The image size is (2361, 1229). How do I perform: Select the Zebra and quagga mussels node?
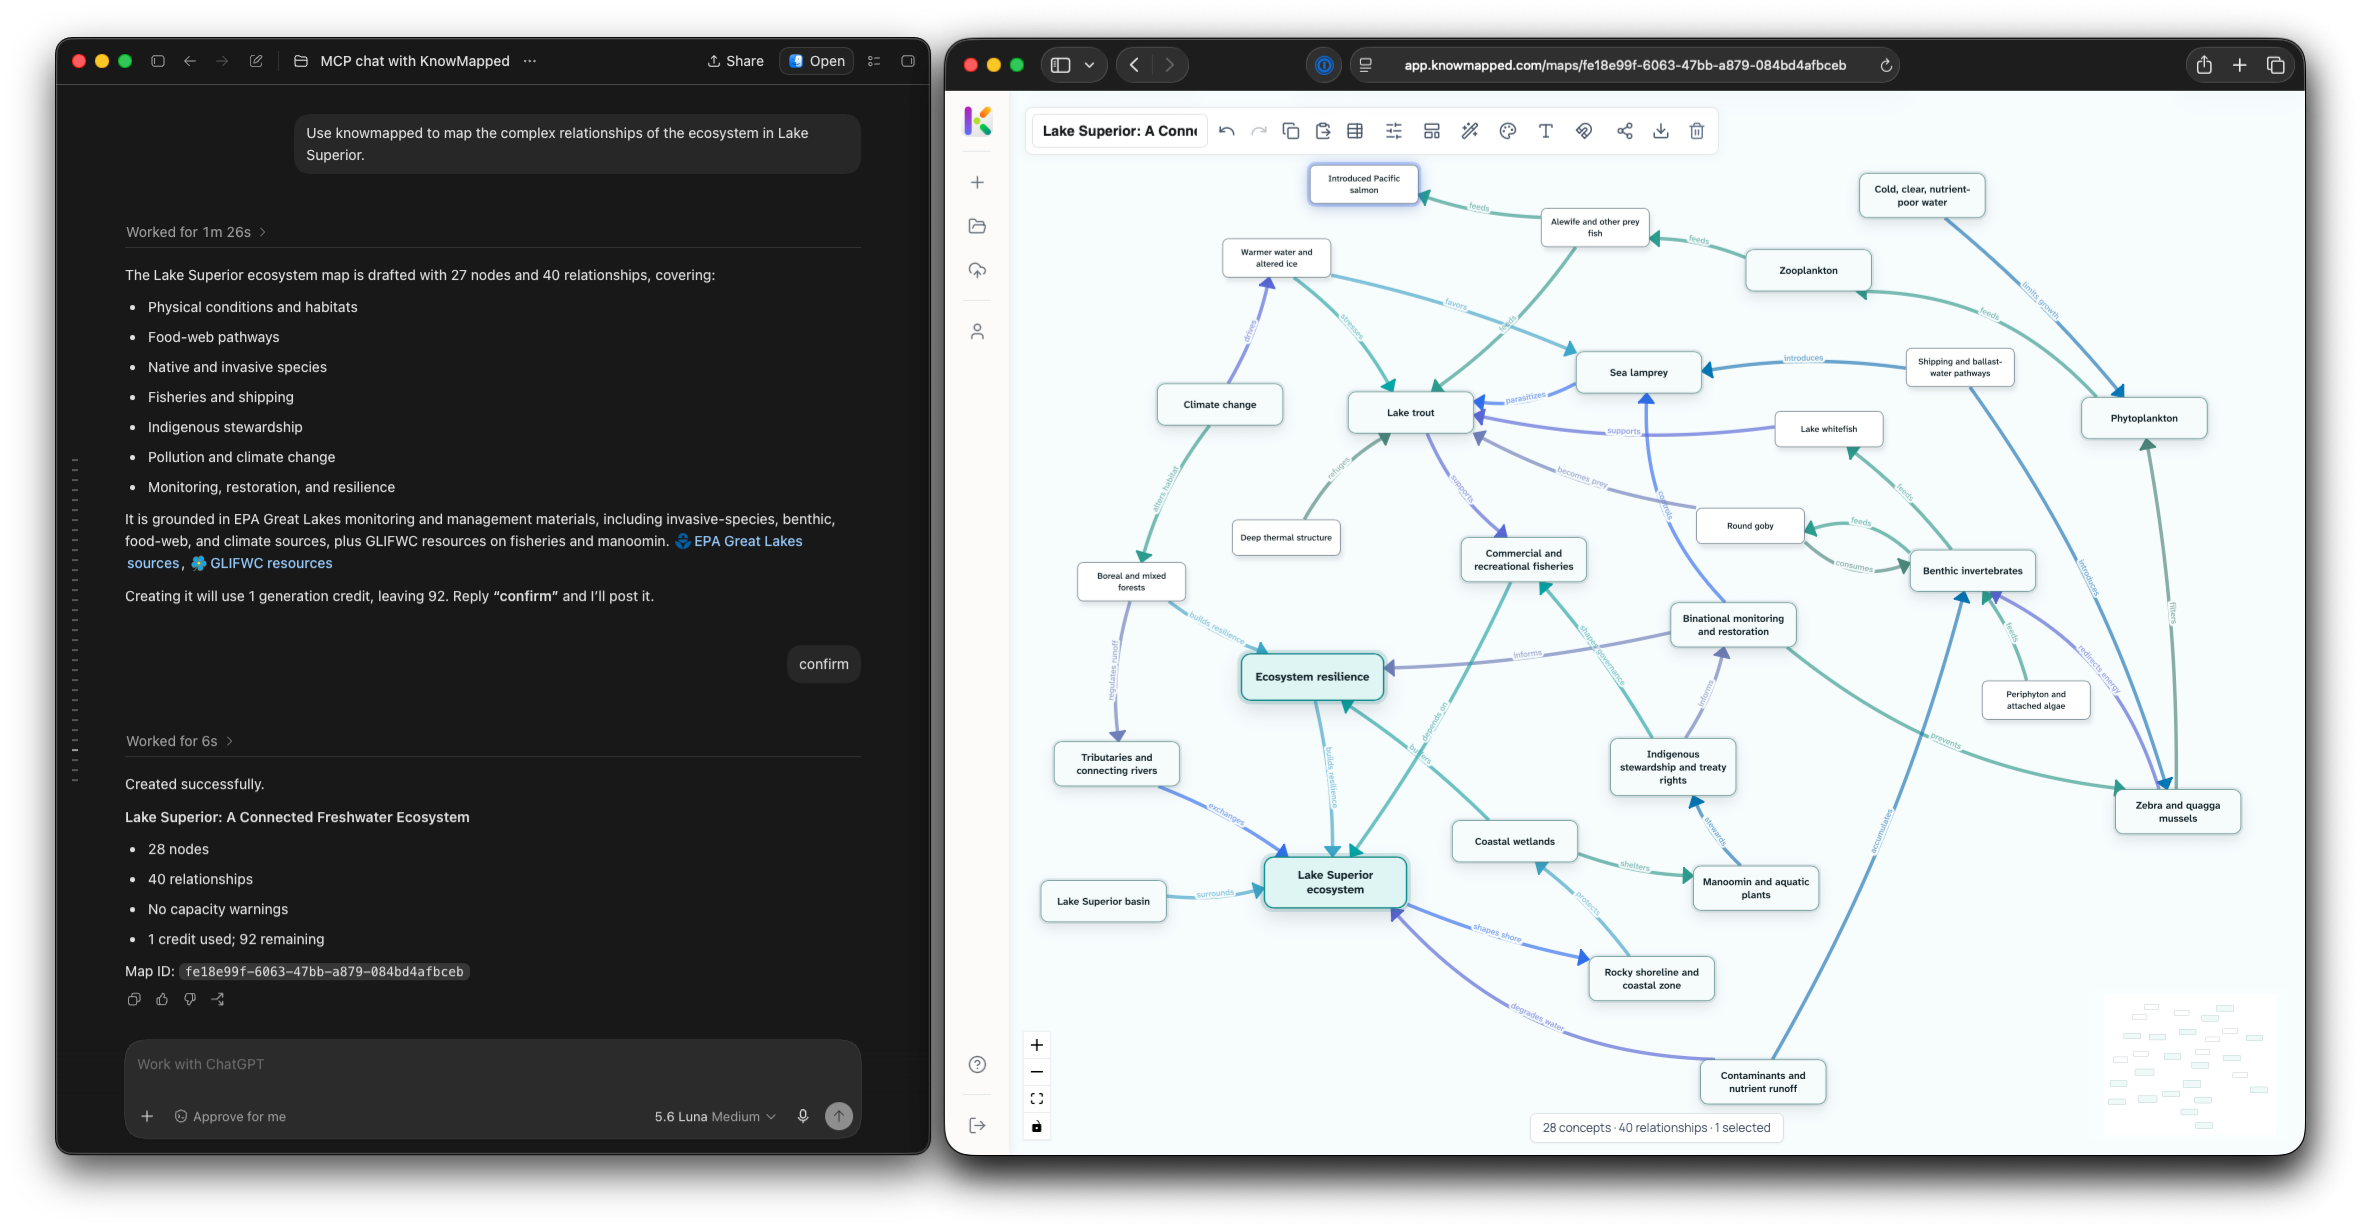(x=2177, y=811)
